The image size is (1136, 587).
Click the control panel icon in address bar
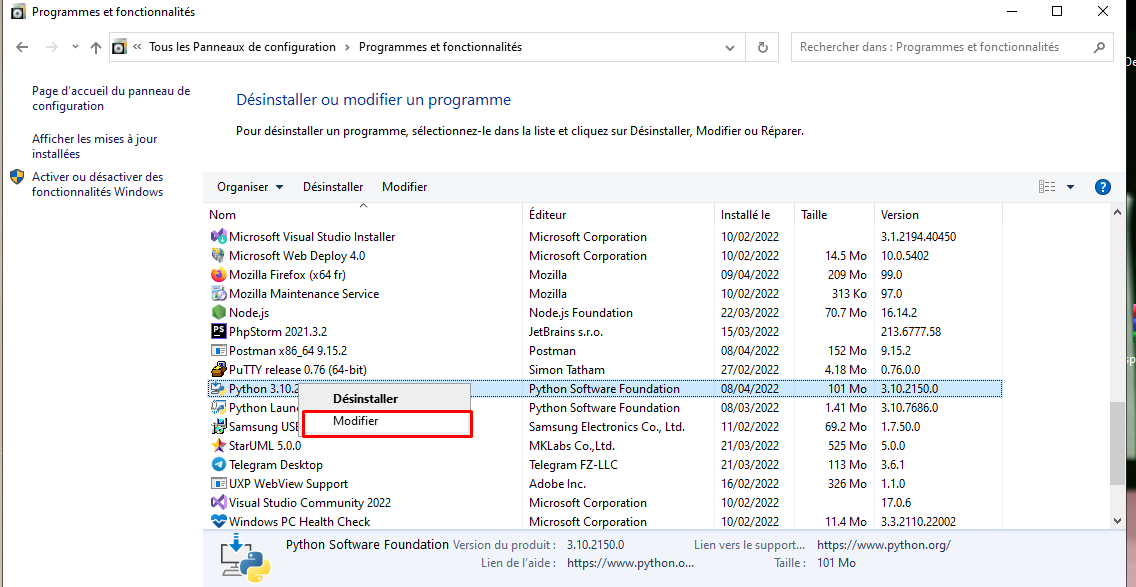[120, 47]
